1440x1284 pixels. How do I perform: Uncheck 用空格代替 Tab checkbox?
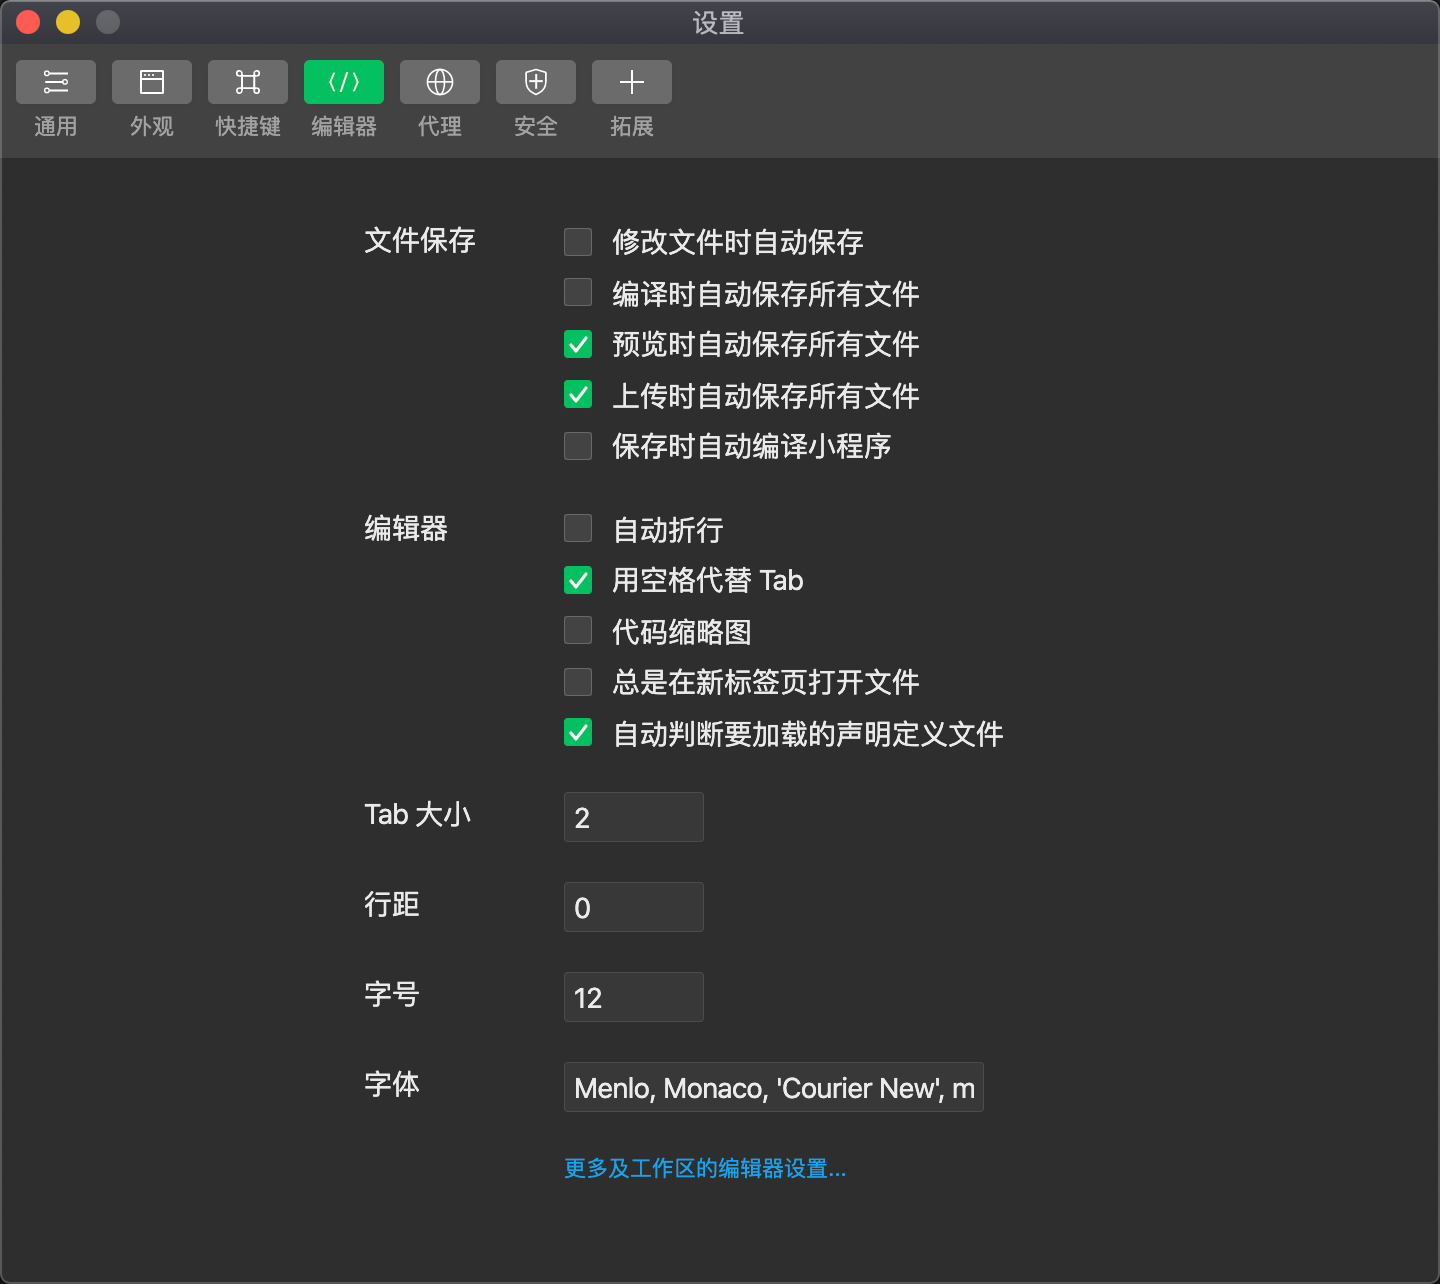point(578,580)
